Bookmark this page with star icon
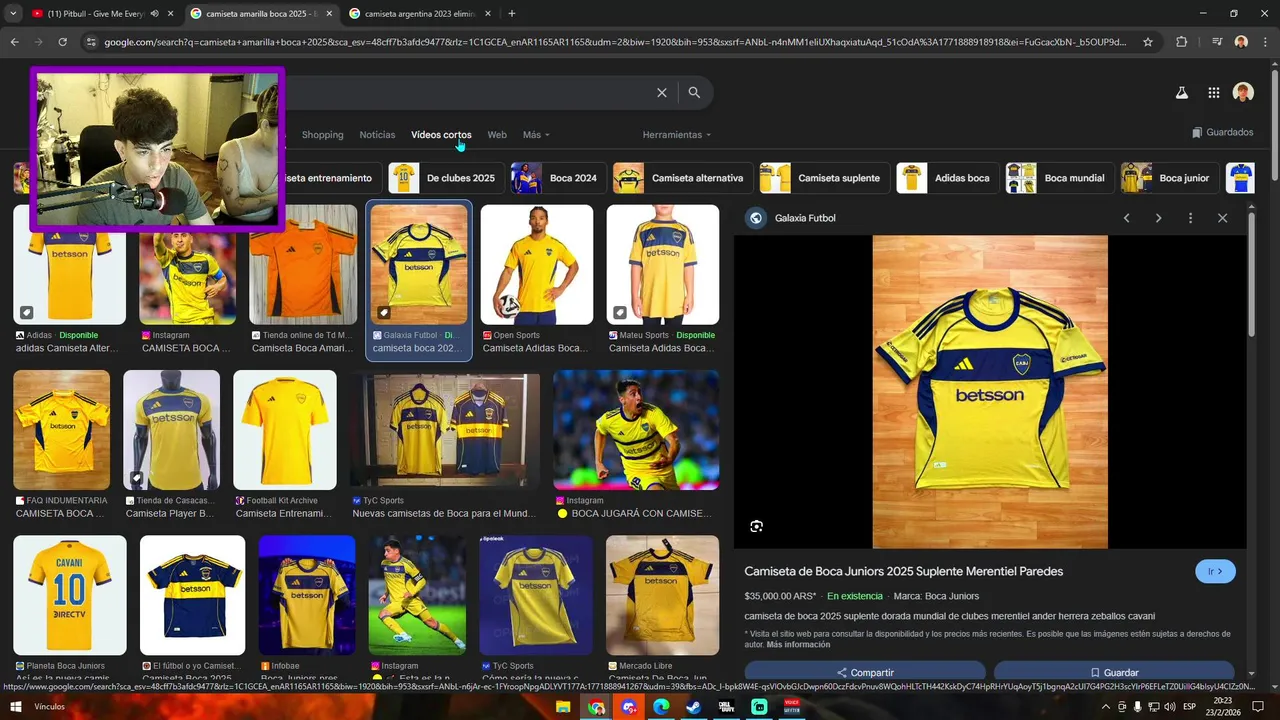The width and height of the screenshot is (1280, 720). [1148, 42]
